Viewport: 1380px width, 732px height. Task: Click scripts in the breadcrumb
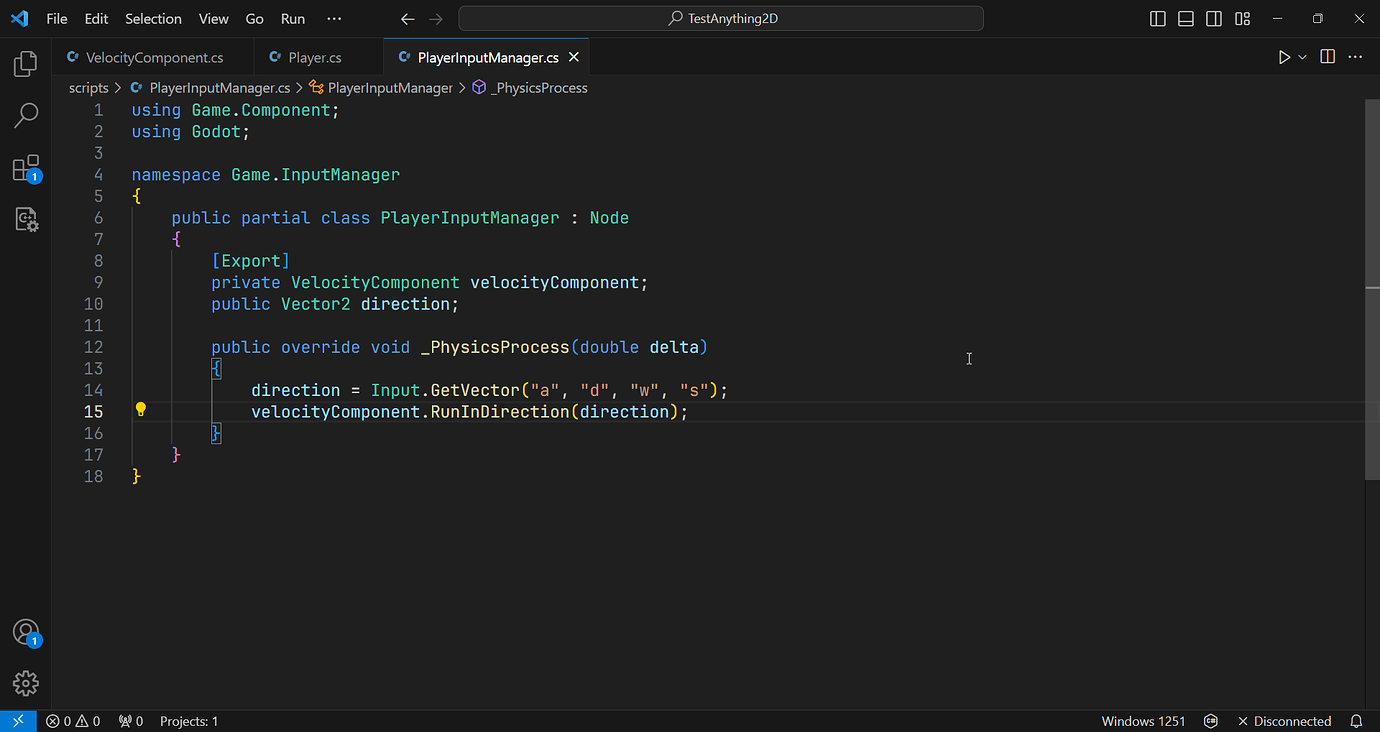click(x=88, y=88)
